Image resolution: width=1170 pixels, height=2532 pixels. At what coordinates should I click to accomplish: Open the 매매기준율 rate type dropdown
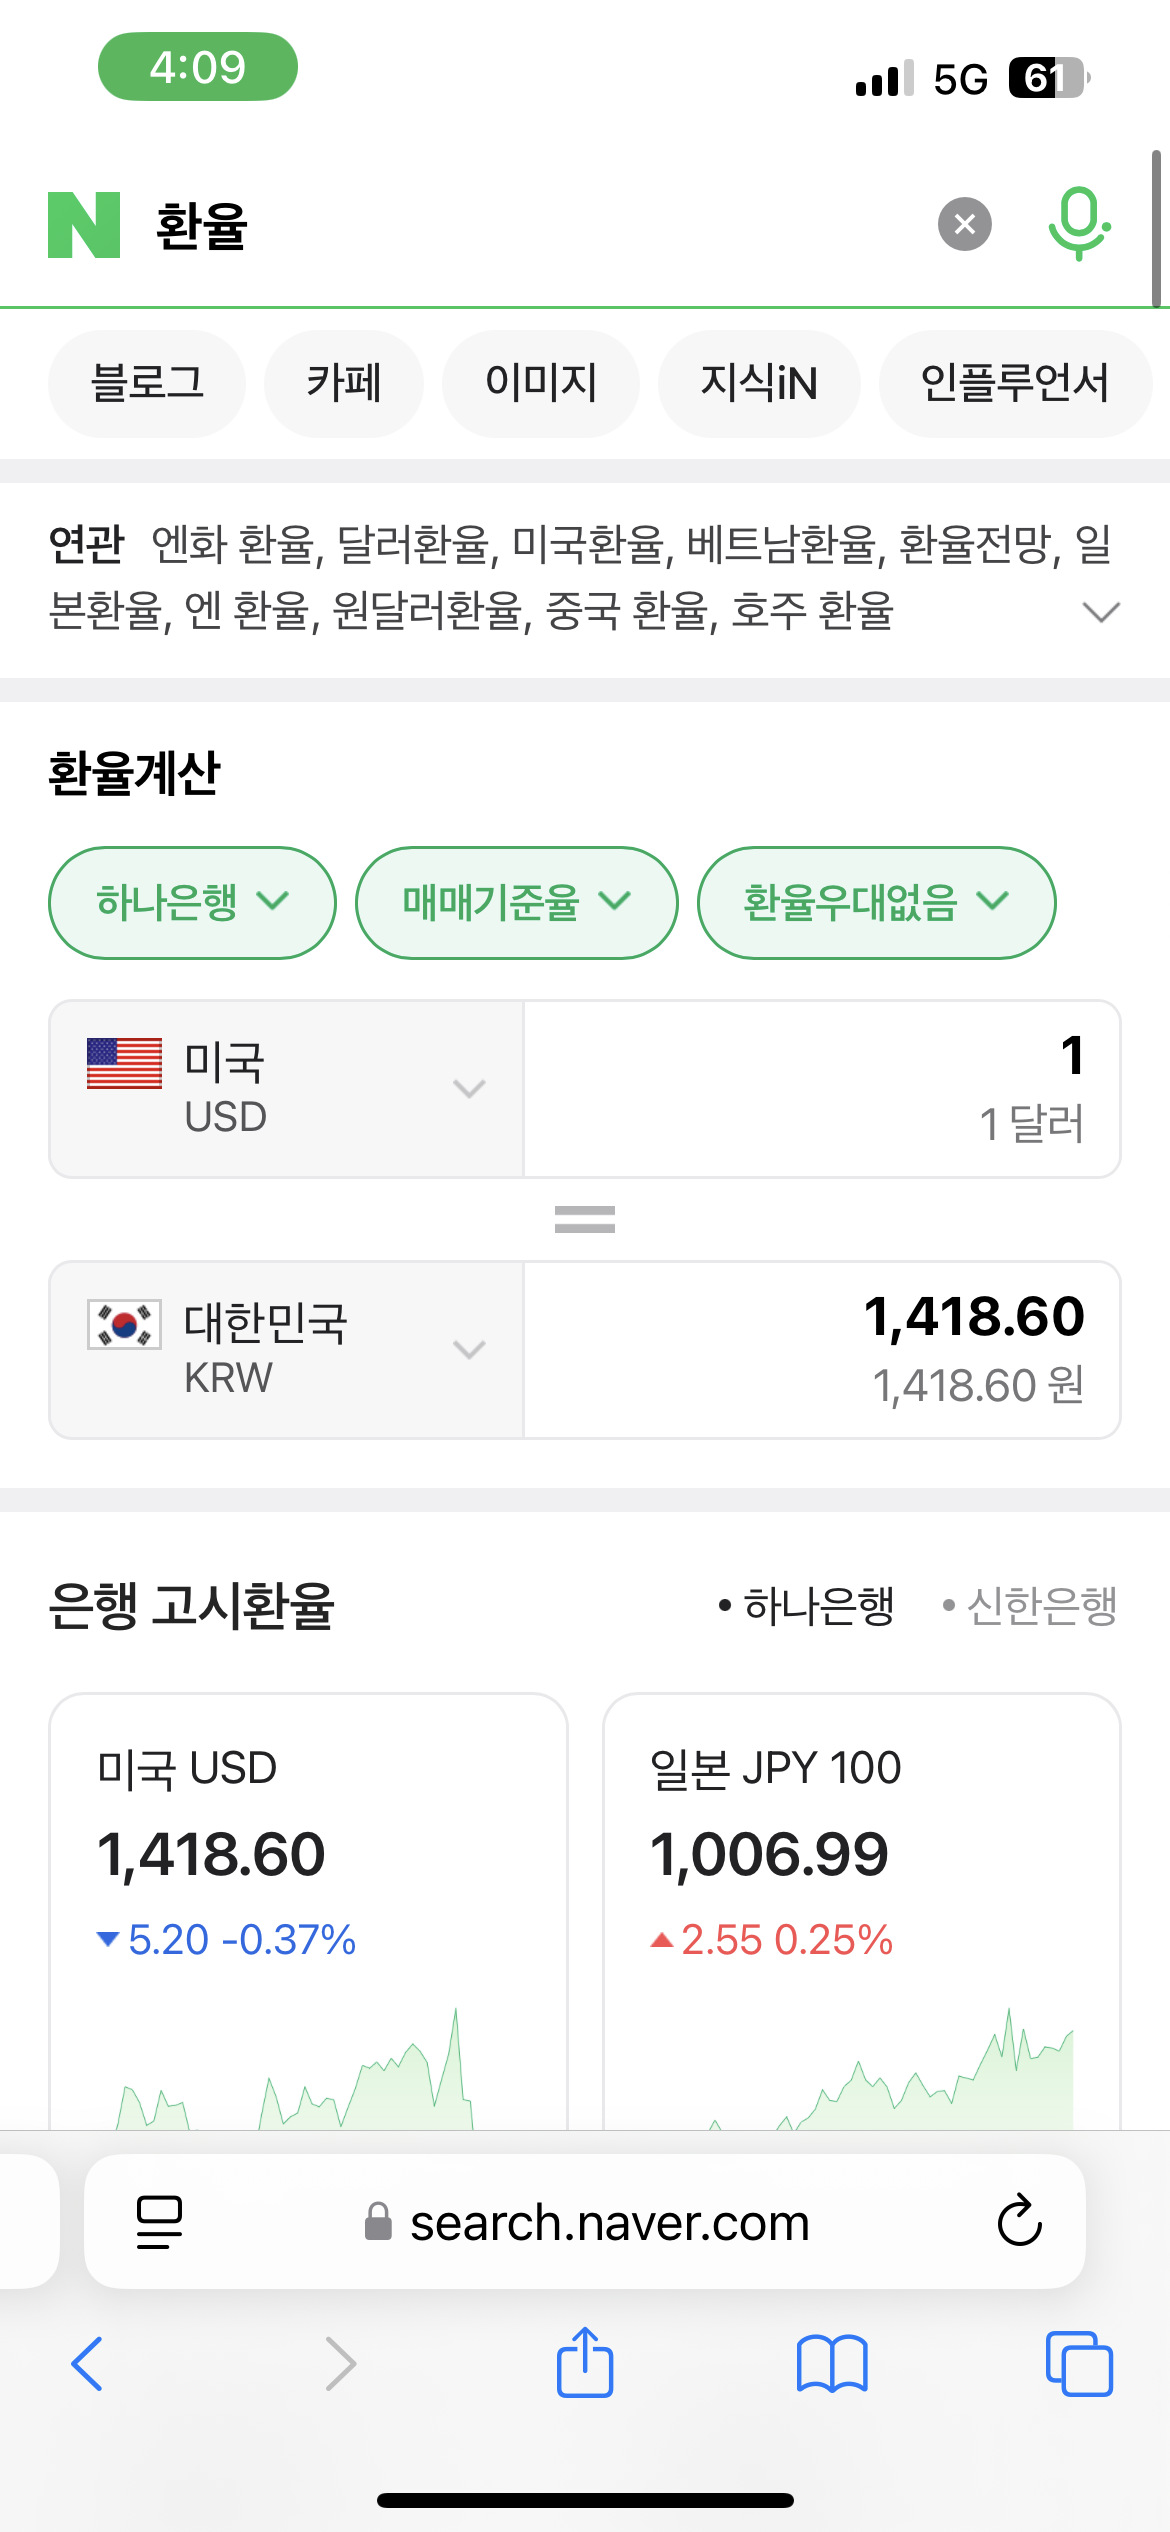(x=516, y=902)
